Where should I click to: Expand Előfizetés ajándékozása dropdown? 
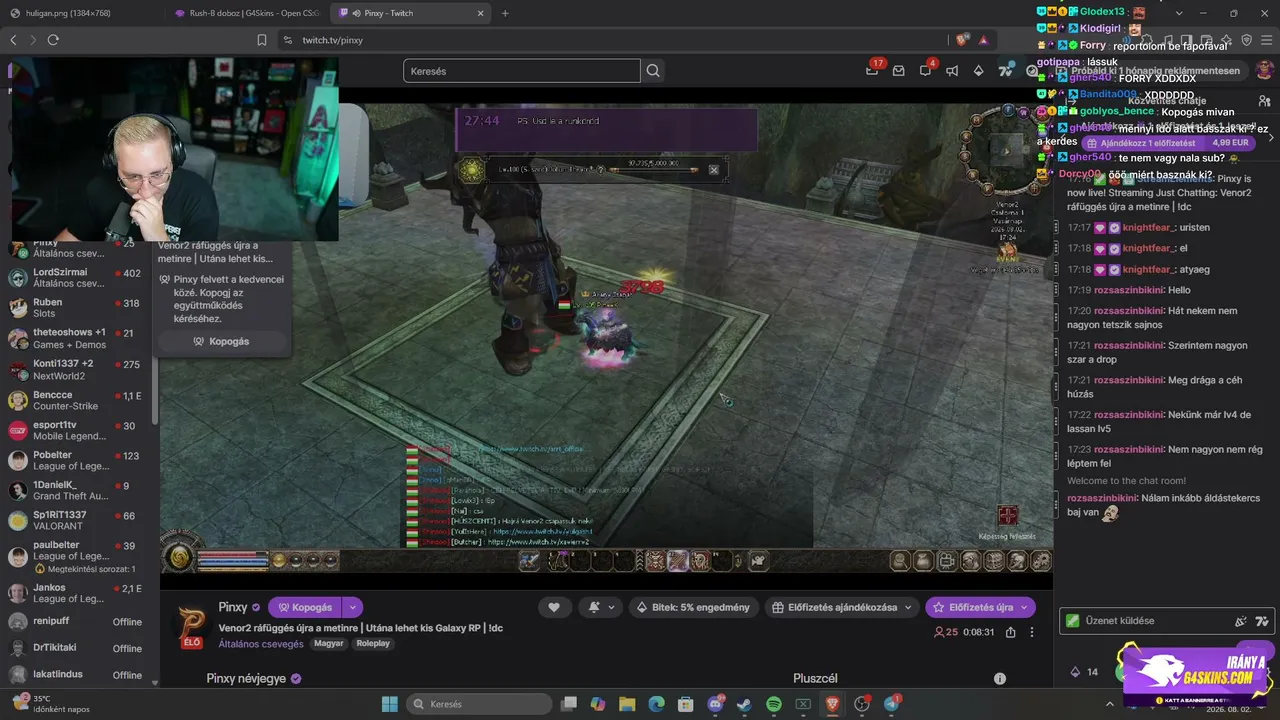908,607
